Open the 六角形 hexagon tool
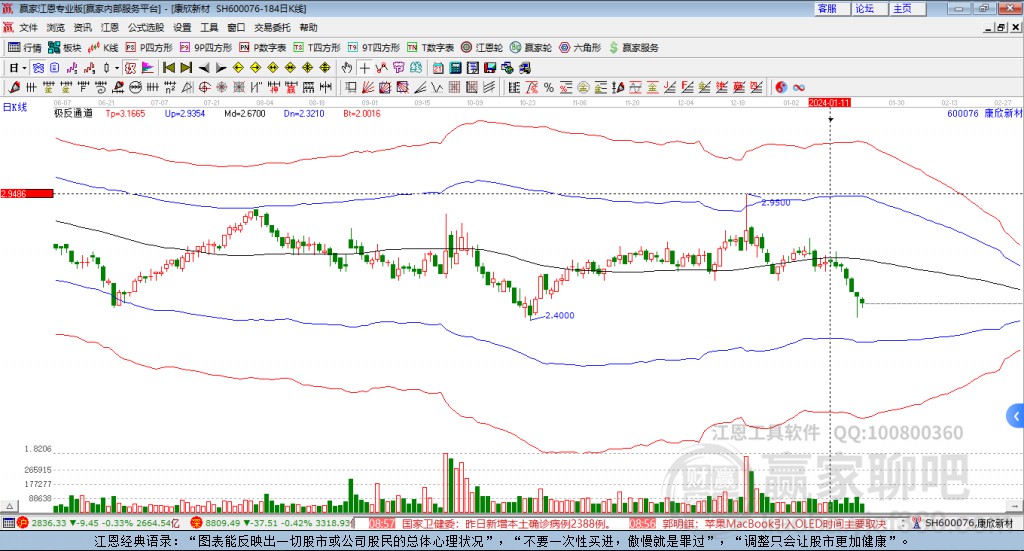The height and width of the screenshot is (551, 1024). click(x=580, y=48)
